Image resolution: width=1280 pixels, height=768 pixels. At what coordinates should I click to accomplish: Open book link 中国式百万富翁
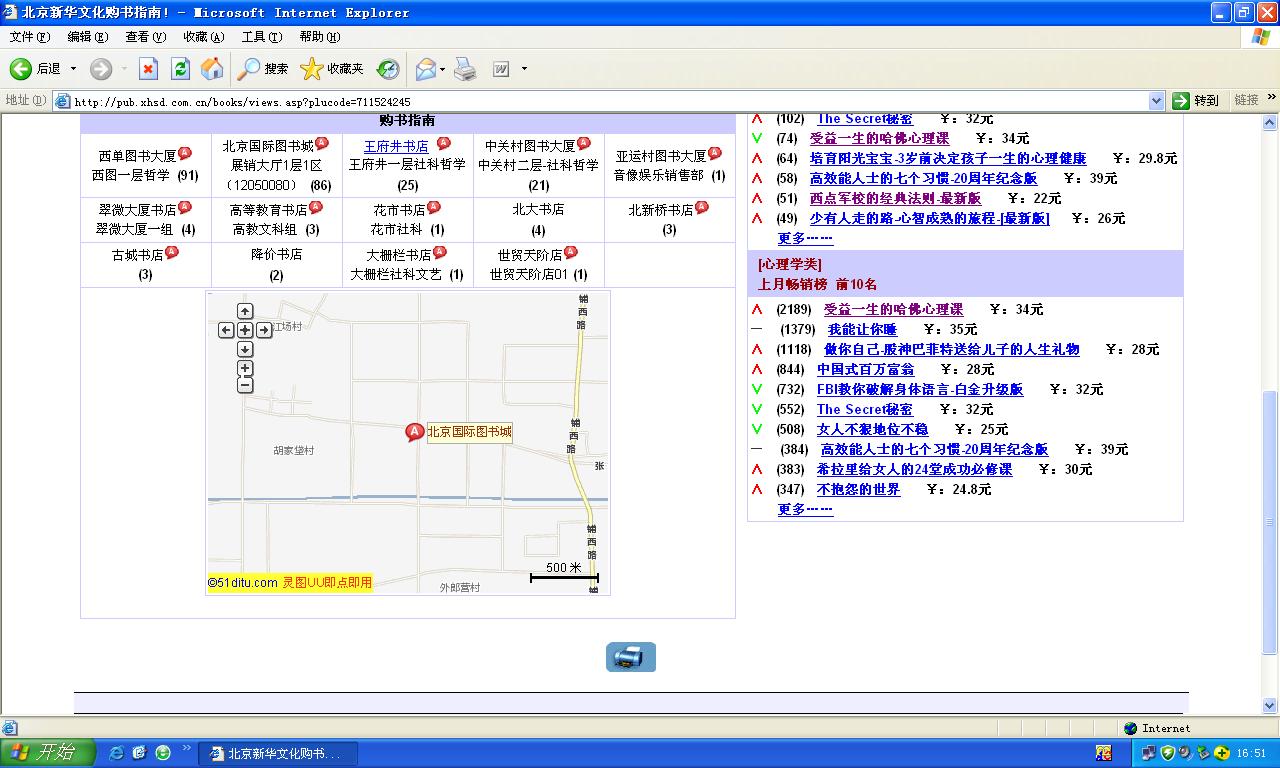[865, 369]
